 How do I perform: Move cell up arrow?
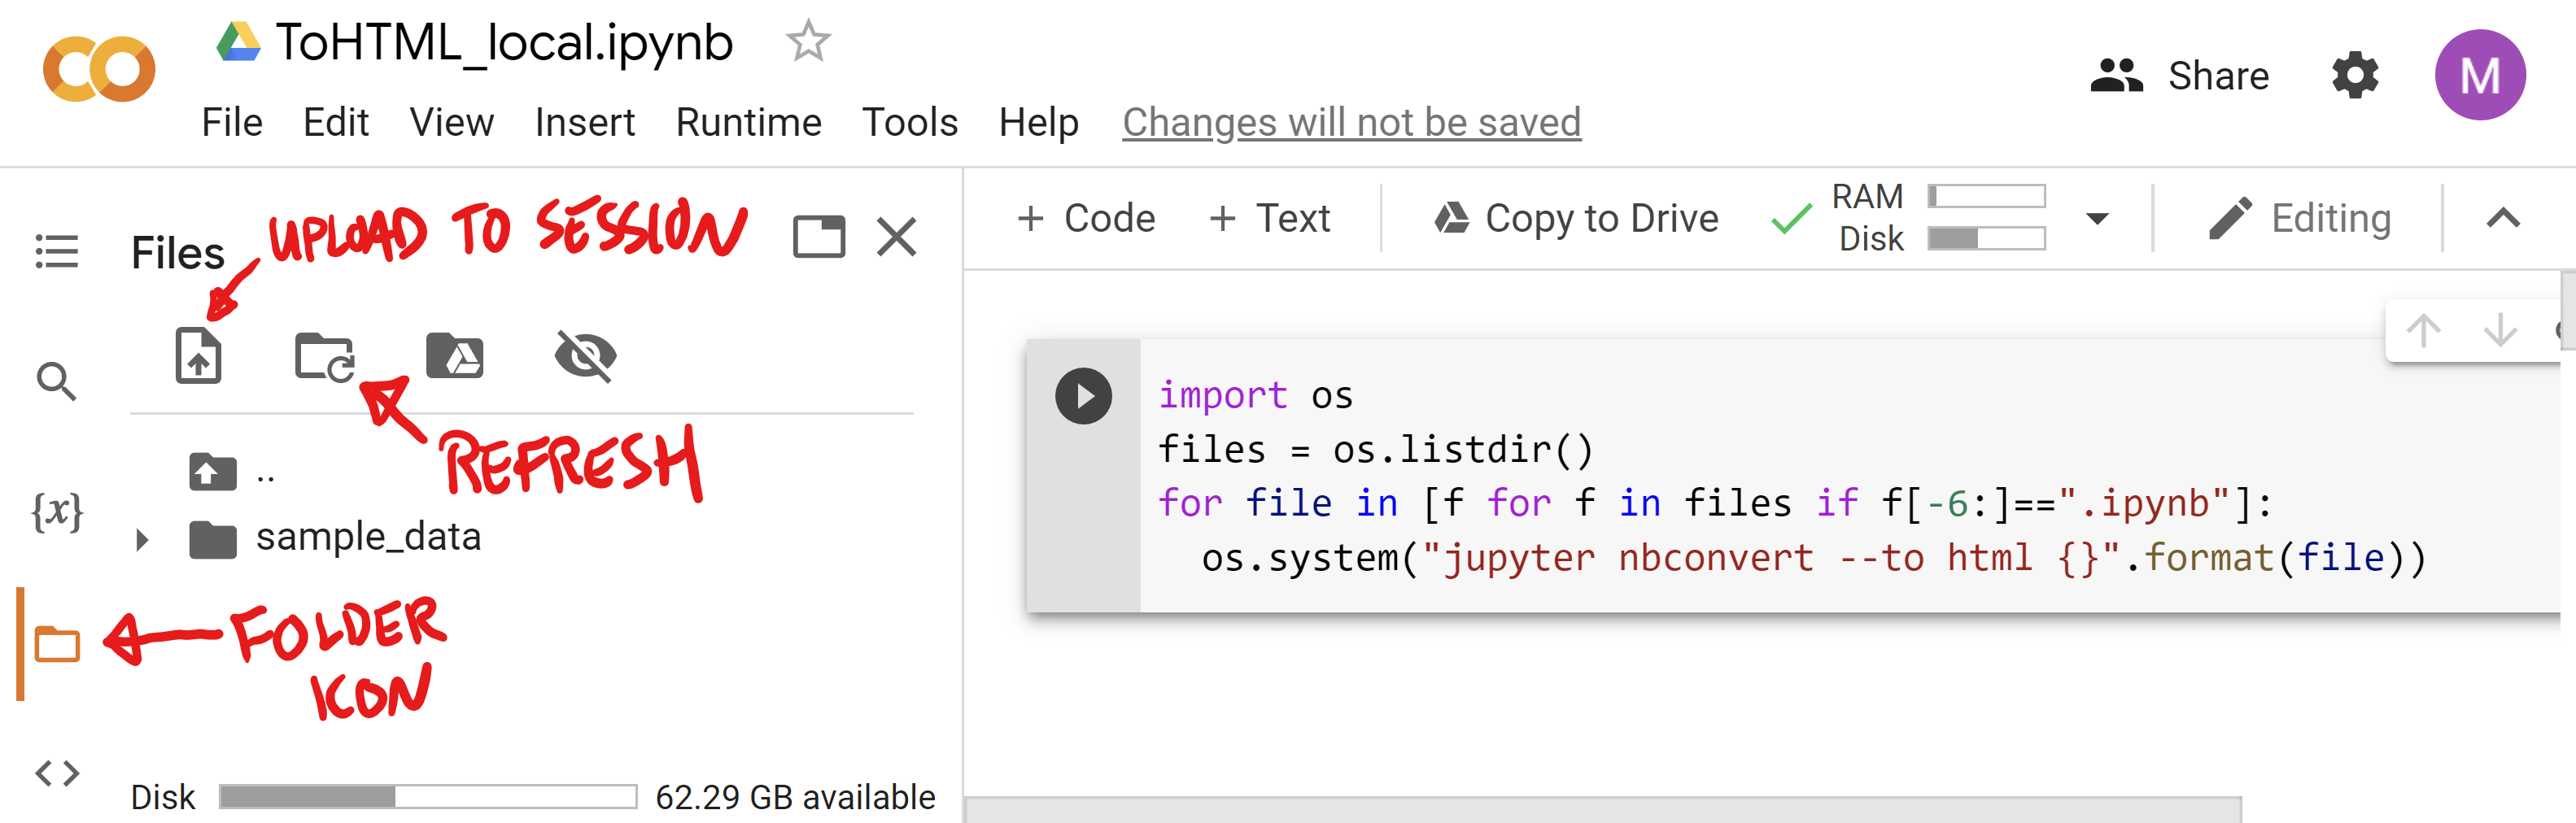[2423, 329]
